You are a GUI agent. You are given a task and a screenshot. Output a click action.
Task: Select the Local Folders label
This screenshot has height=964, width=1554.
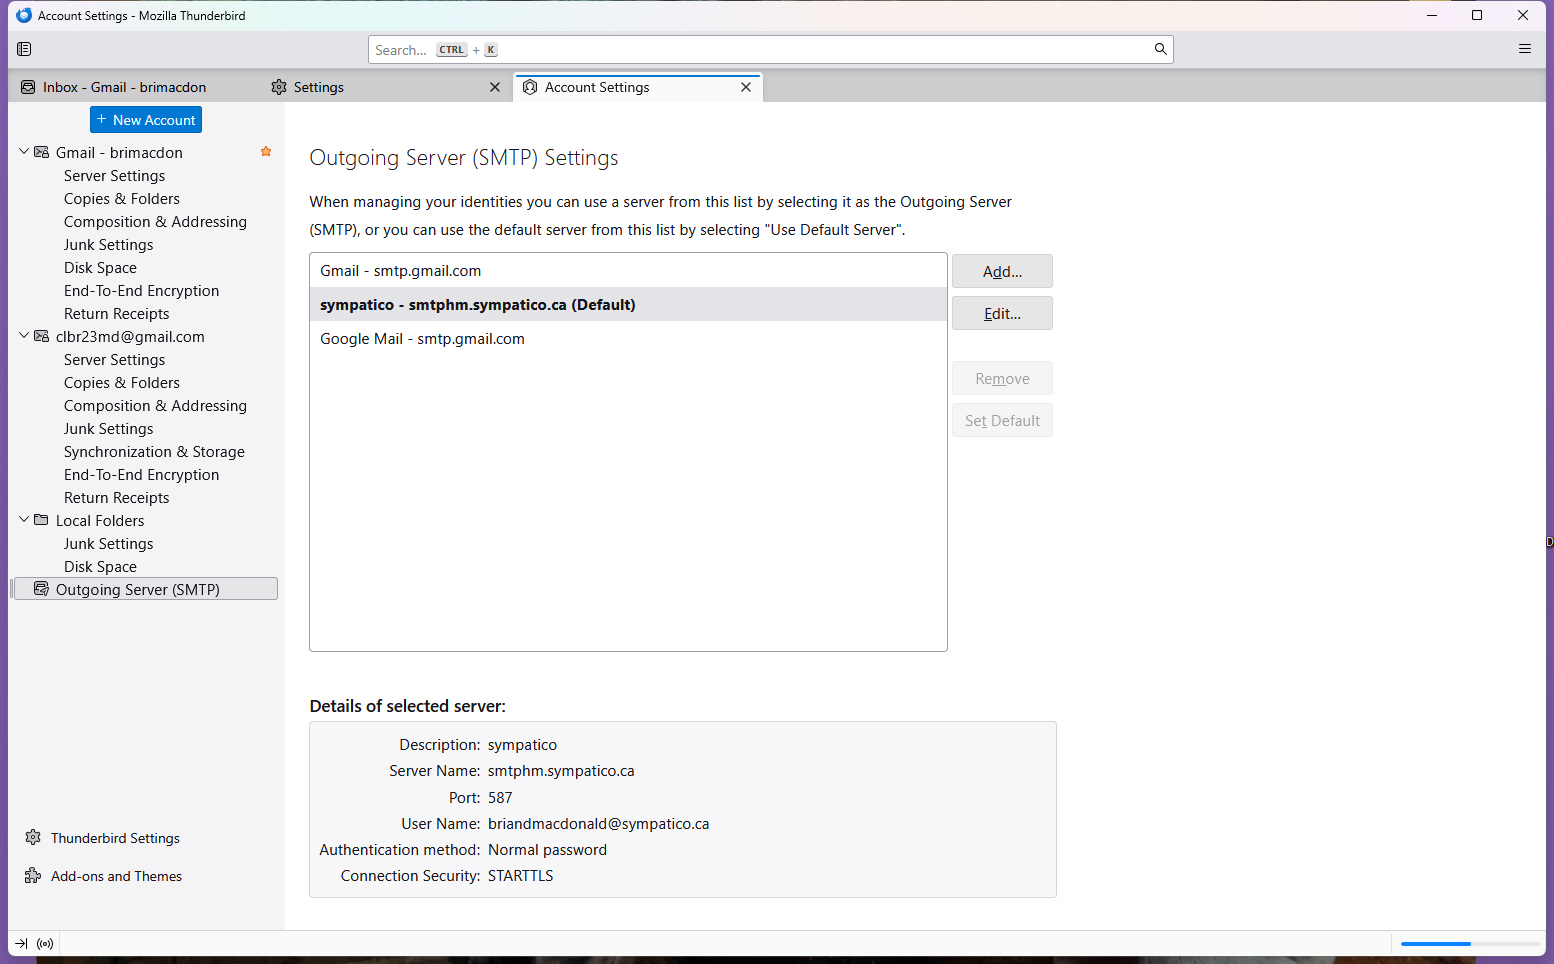100,521
